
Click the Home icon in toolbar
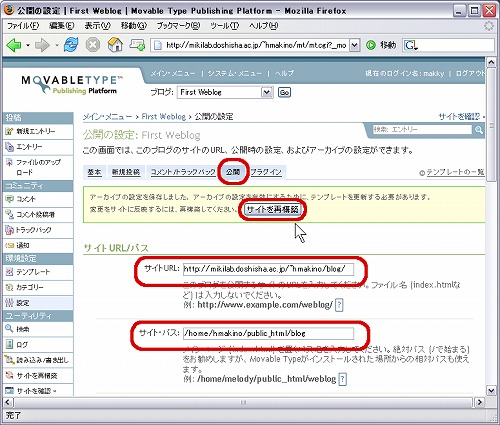tap(115, 45)
